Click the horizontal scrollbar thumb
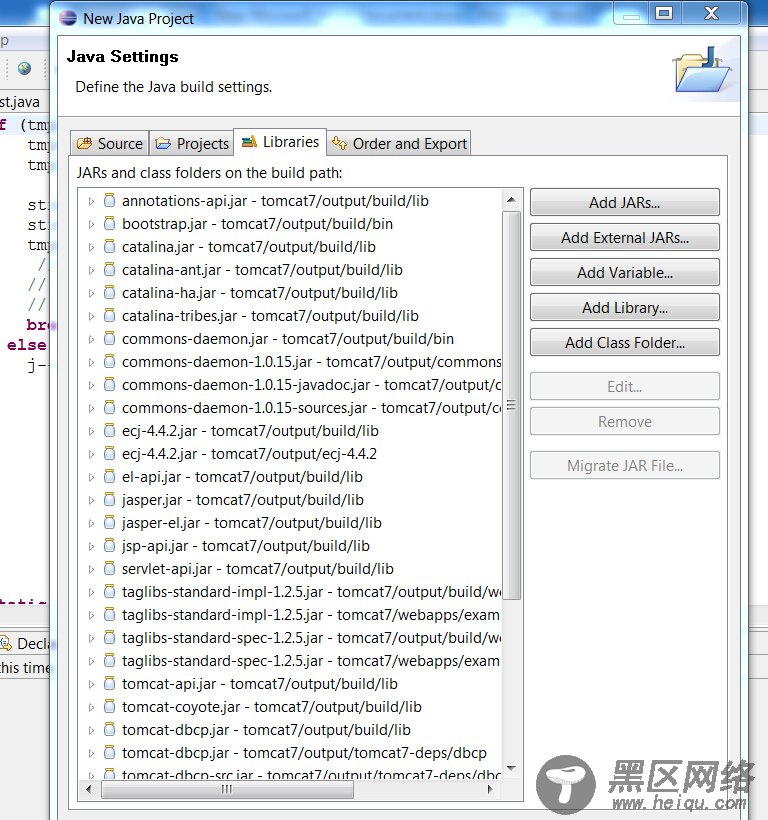 227,789
